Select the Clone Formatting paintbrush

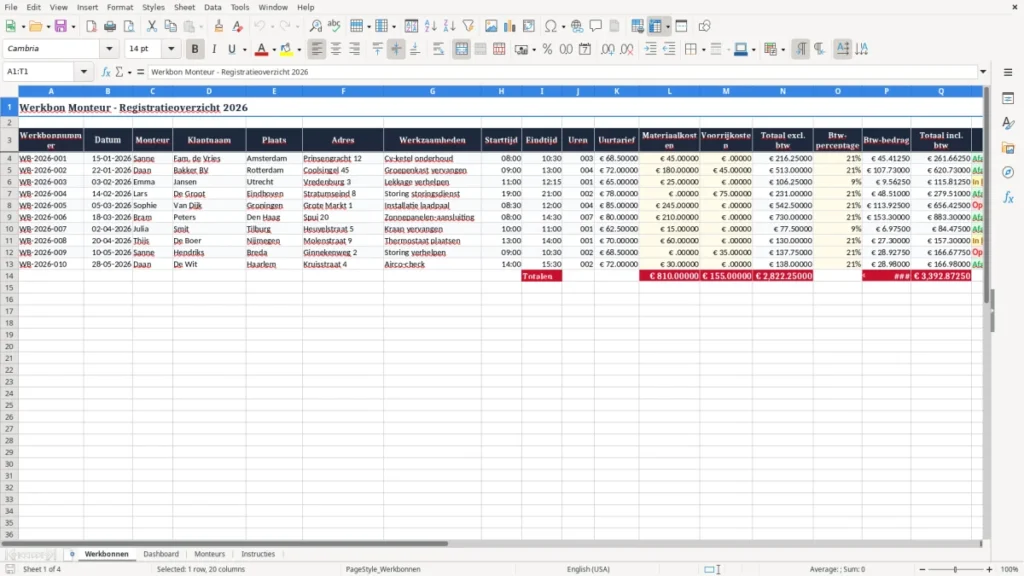point(219,26)
